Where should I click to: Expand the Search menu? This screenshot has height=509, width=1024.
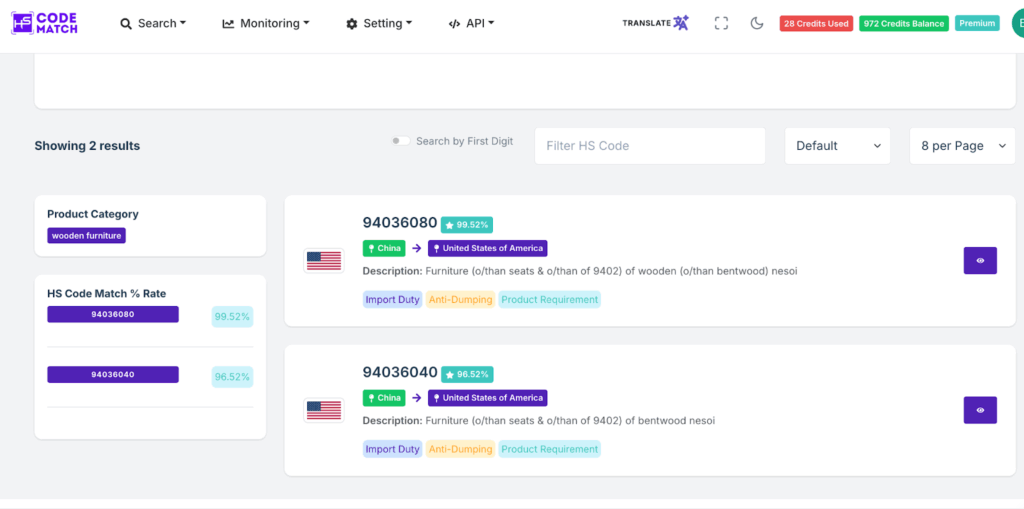[153, 23]
